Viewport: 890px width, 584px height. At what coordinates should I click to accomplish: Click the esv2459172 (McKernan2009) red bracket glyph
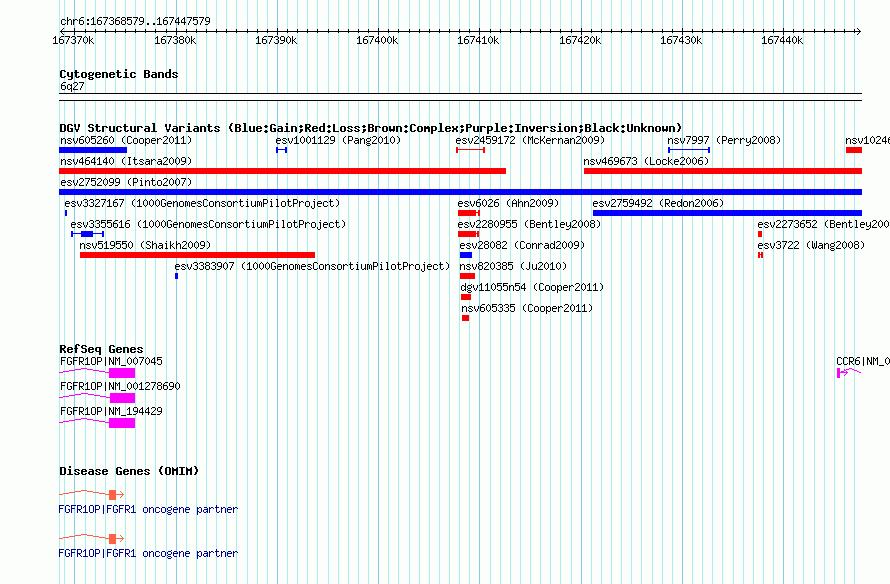[471, 150]
